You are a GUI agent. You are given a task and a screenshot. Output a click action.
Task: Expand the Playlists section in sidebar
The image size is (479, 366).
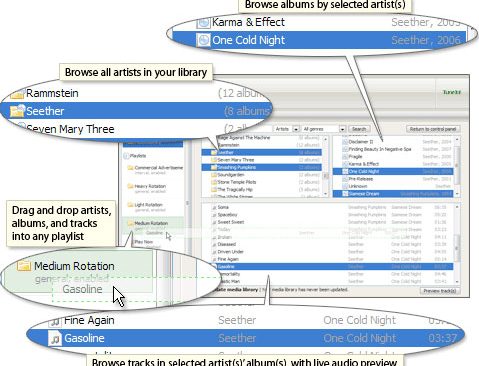126,156
